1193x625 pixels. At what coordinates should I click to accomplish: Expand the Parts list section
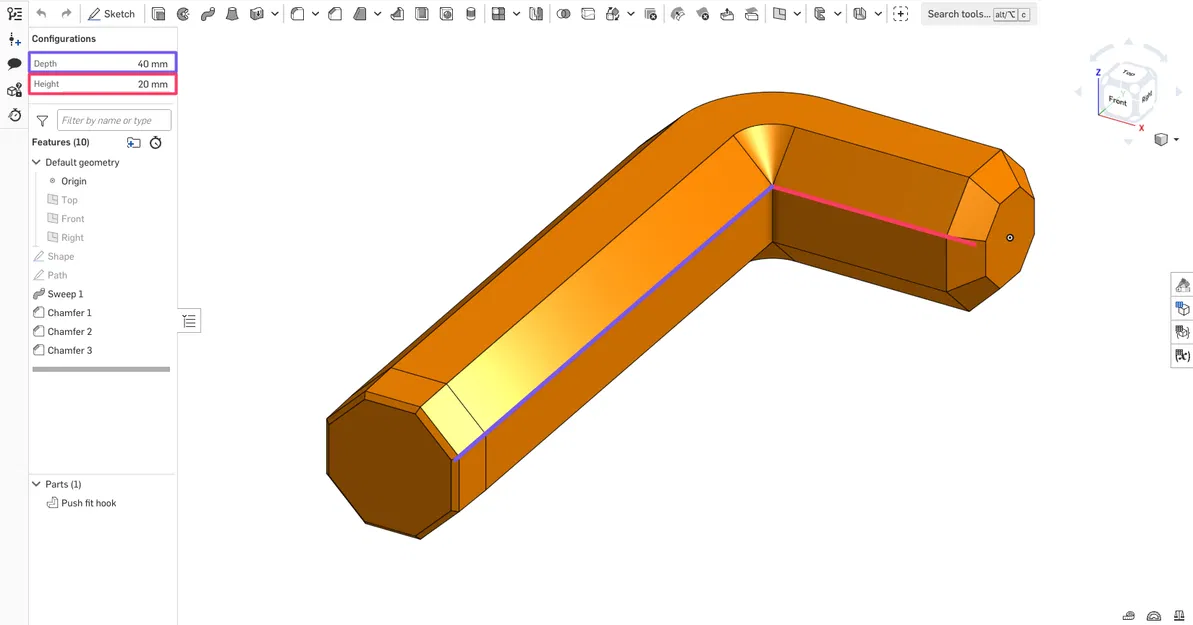tap(36, 484)
